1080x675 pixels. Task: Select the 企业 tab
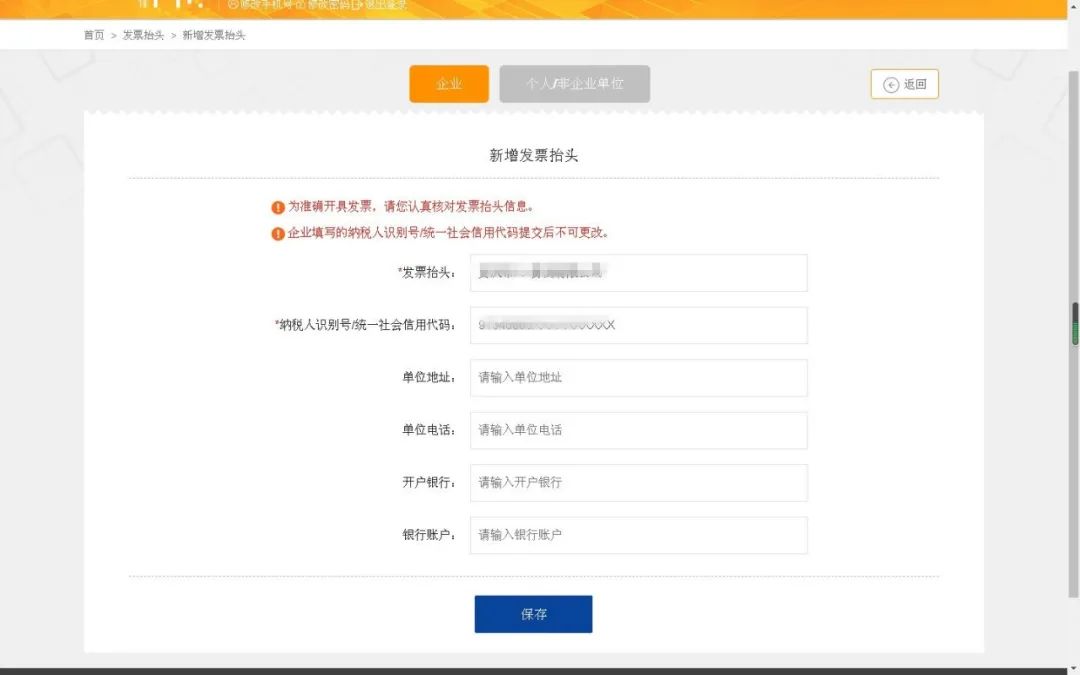pyautogui.click(x=449, y=84)
